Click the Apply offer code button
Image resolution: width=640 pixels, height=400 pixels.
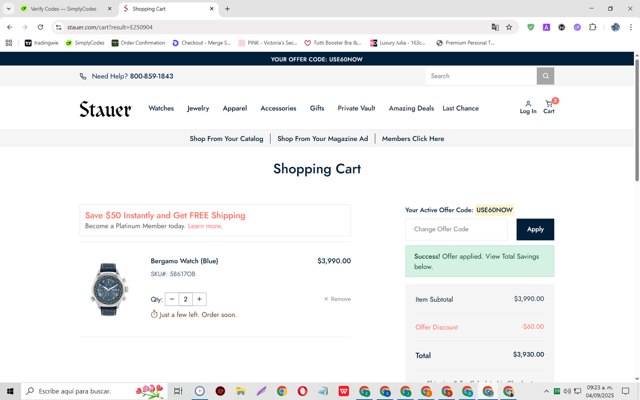535,229
